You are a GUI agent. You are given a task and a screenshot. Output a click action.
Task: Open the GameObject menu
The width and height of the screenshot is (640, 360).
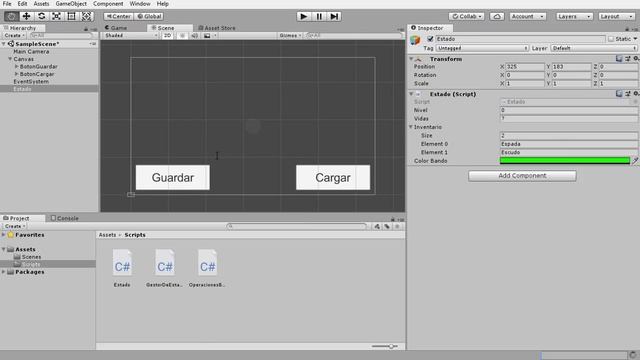click(x=71, y=4)
